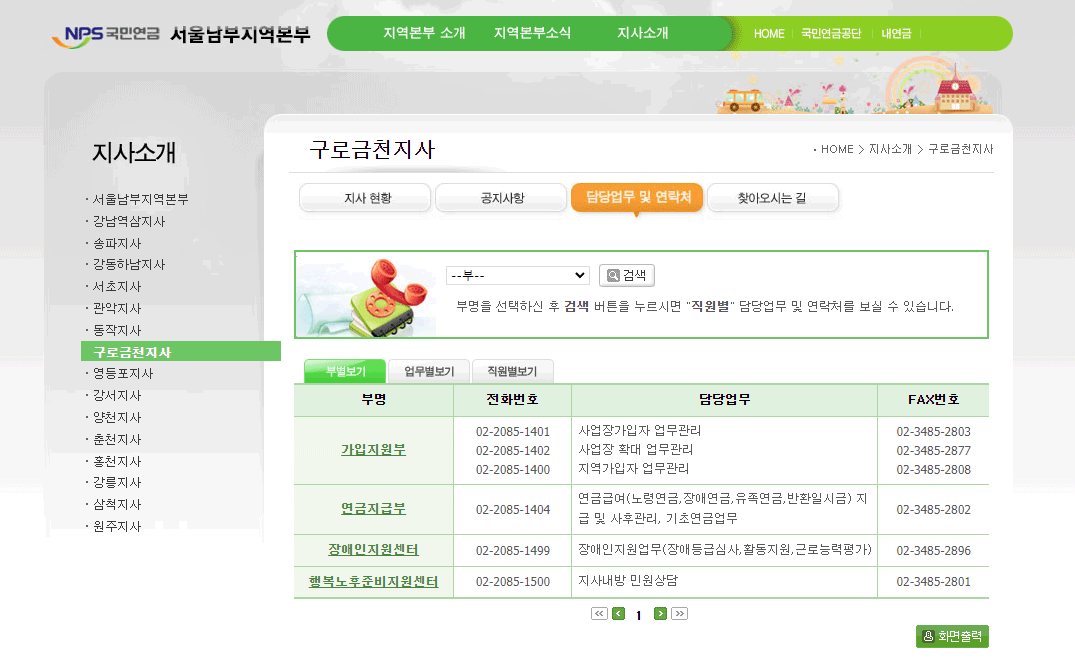Open the 찾아오시는 길 tab
Image resolution: width=1075 pixels, height=670 pixels.
click(773, 197)
